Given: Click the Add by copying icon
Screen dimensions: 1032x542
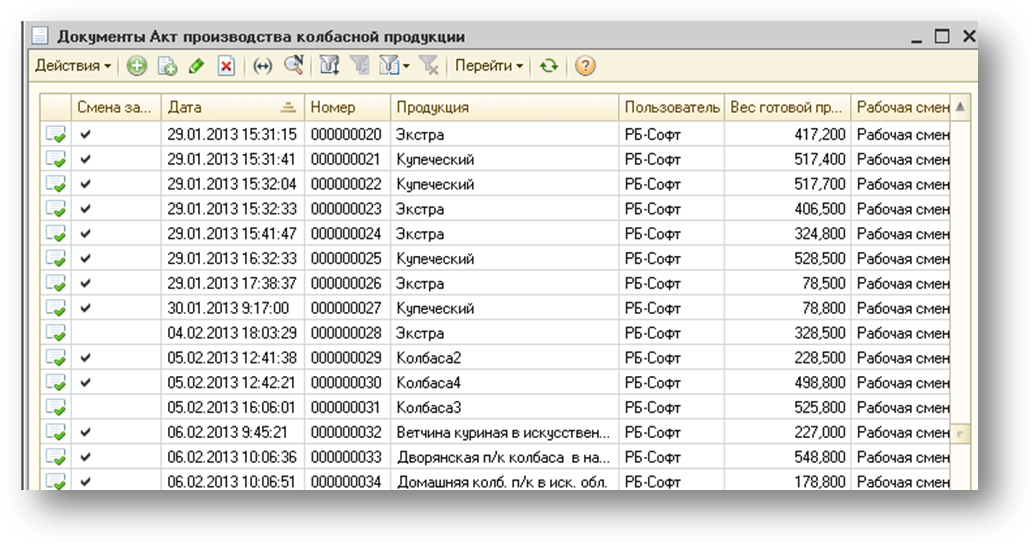Looking at the screenshot, I should click(x=167, y=66).
